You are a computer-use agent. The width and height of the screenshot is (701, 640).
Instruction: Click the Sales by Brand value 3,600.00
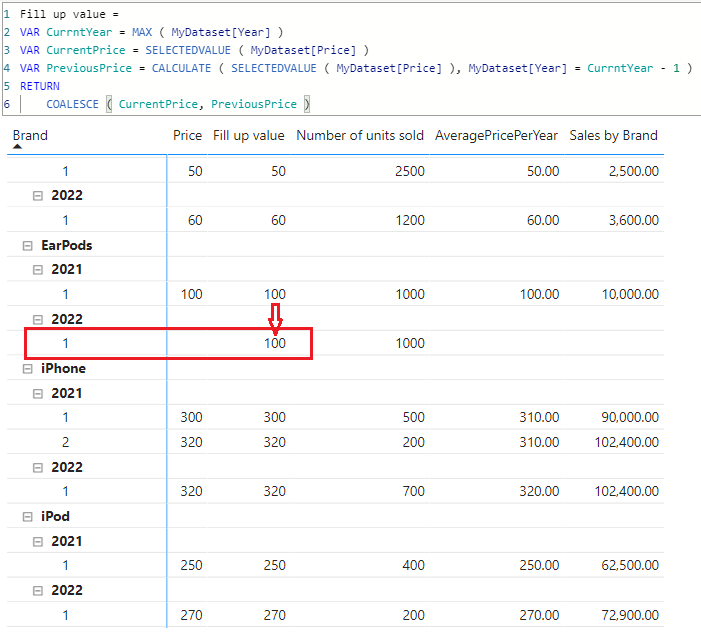coord(634,220)
